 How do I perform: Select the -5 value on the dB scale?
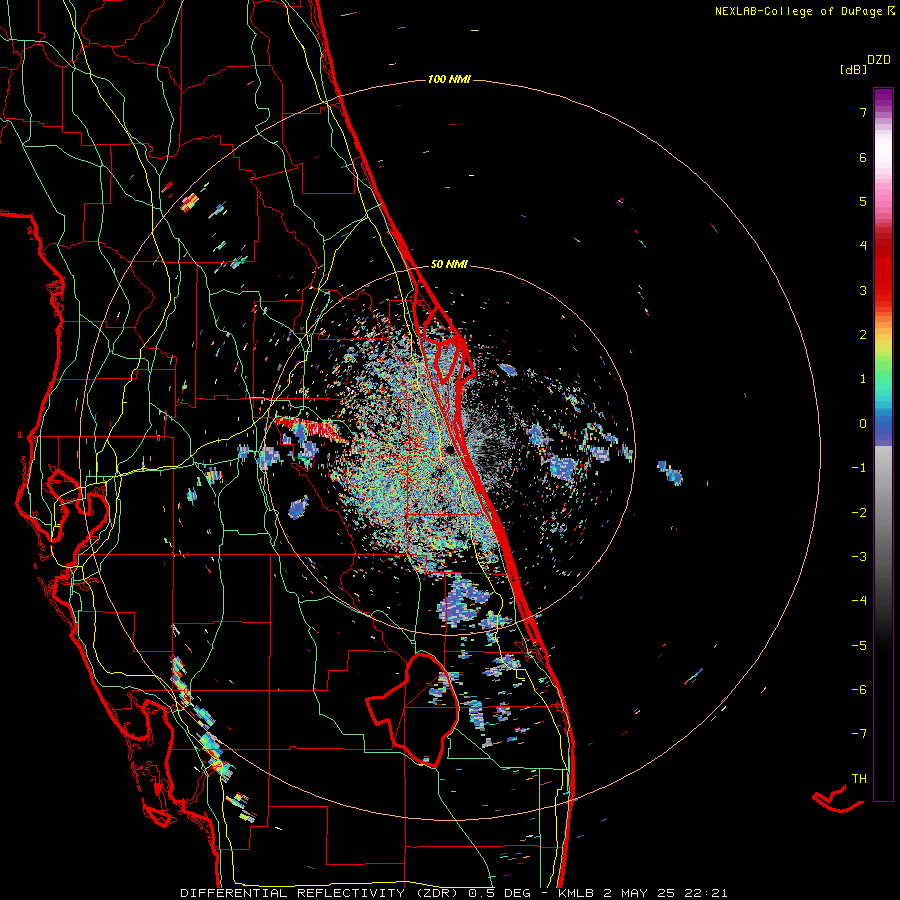pos(859,646)
